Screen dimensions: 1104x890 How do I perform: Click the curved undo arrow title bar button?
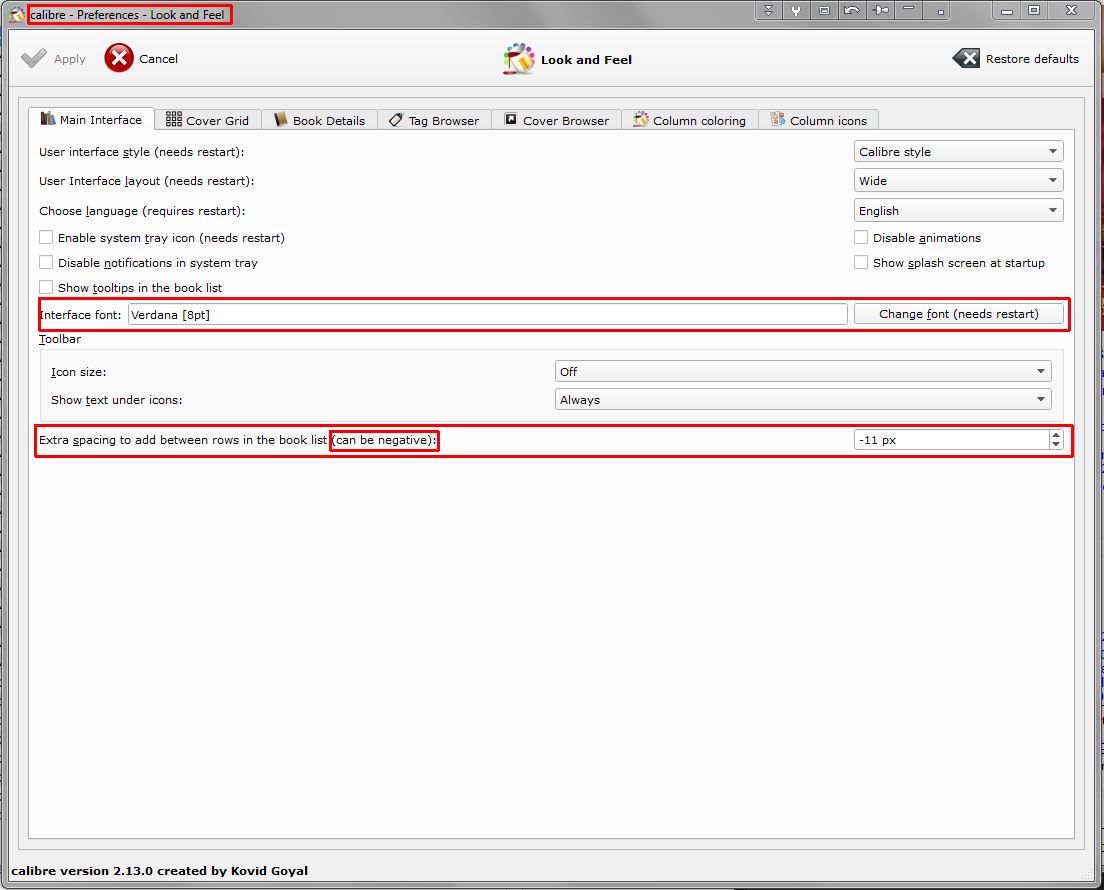pos(852,10)
